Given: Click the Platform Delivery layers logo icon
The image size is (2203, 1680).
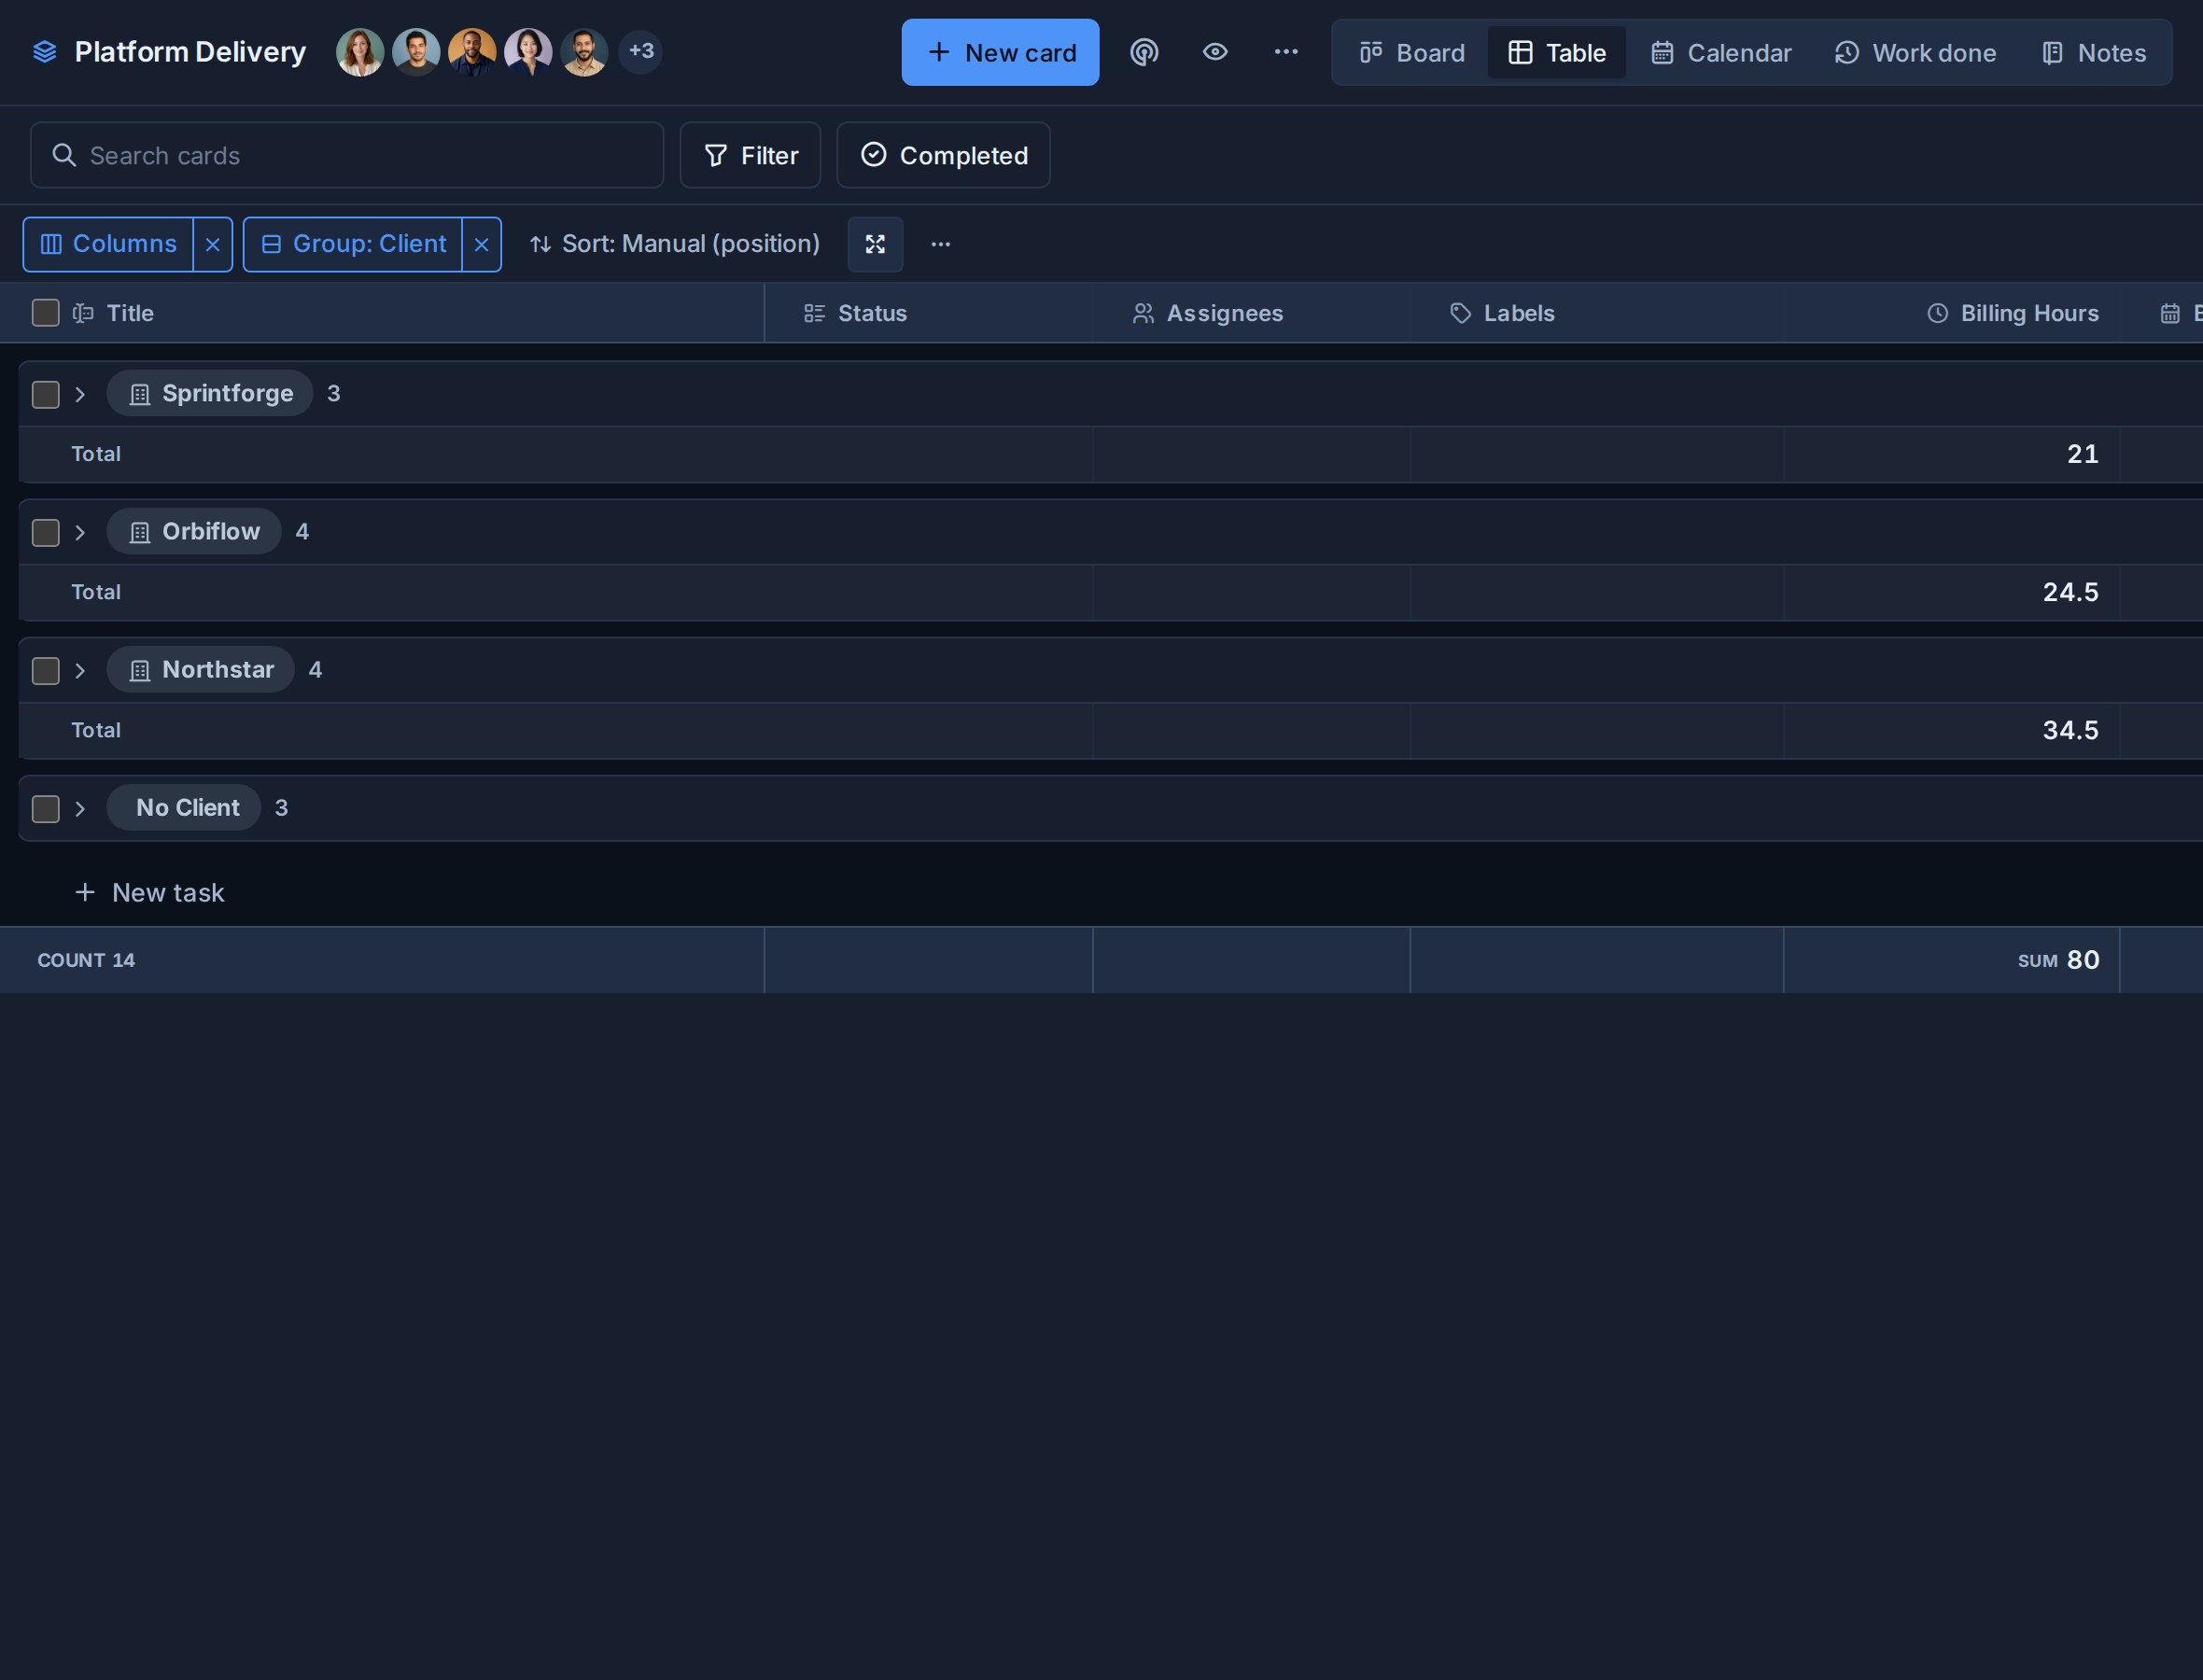Looking at the screenshot, I should [x=44, y=52].
